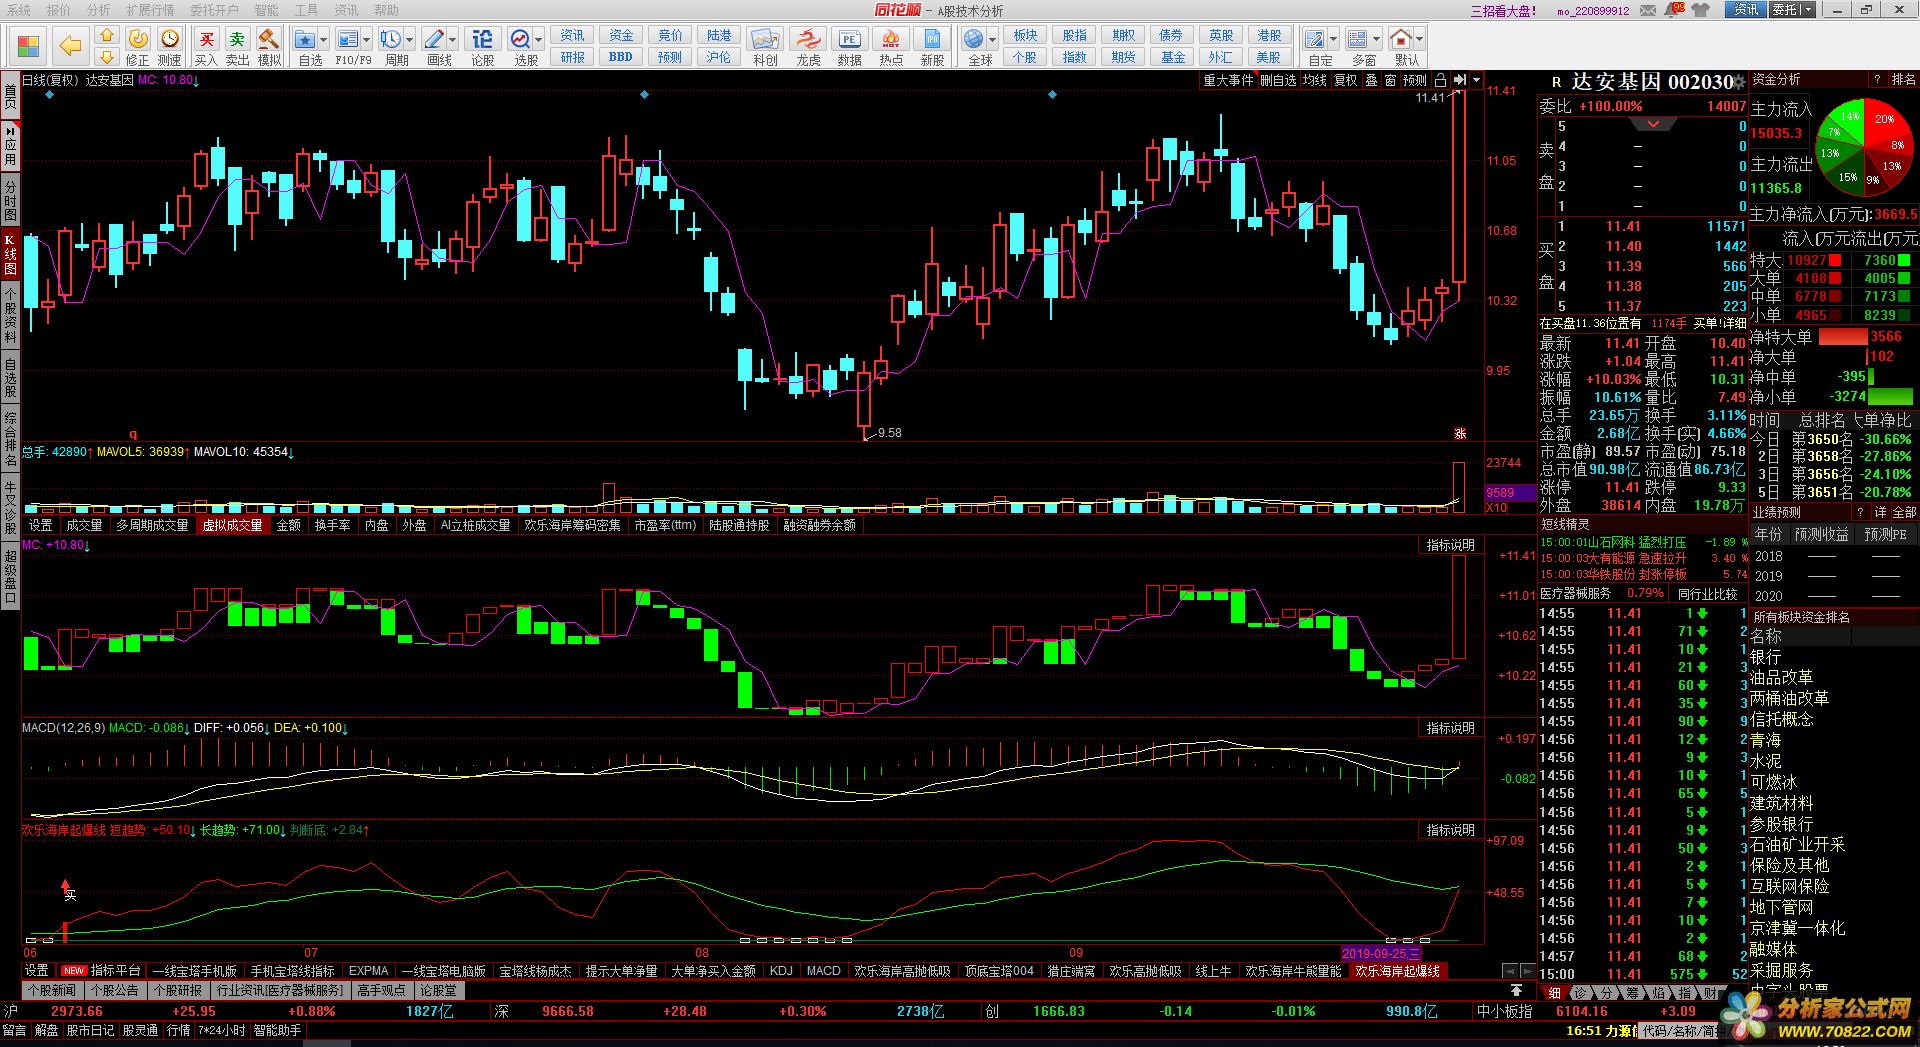Click the 排名 button in 资金分析
This screenshot has height=1047, width=1920.
coord(1903,79)
